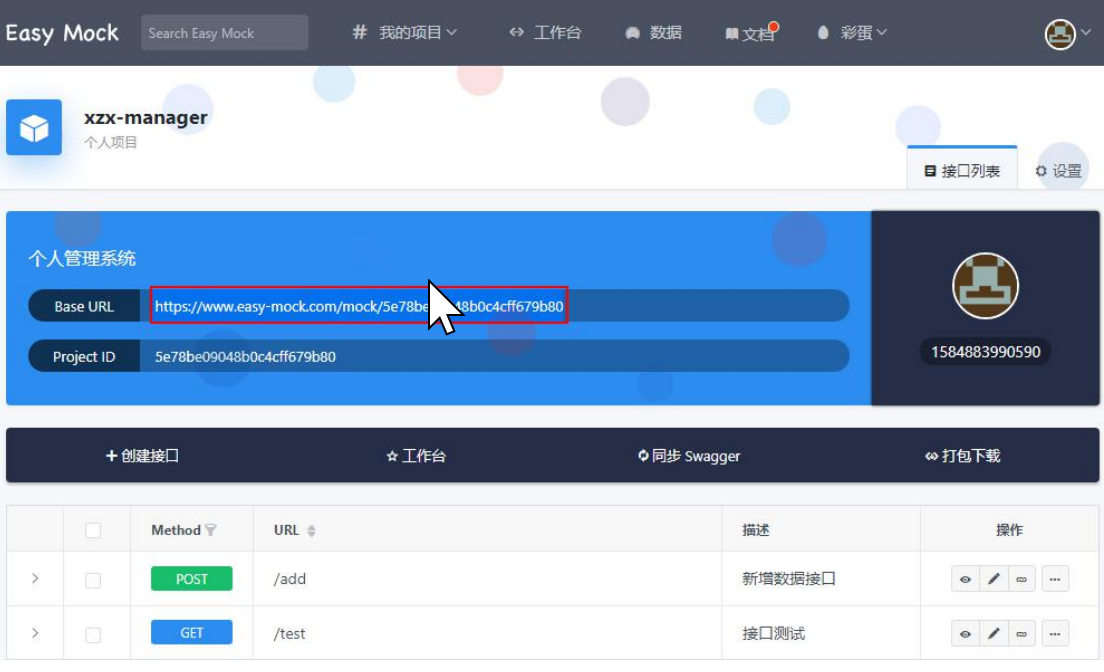Expand the /test row
Viewport: 1104px width, 672px height.
34,633
